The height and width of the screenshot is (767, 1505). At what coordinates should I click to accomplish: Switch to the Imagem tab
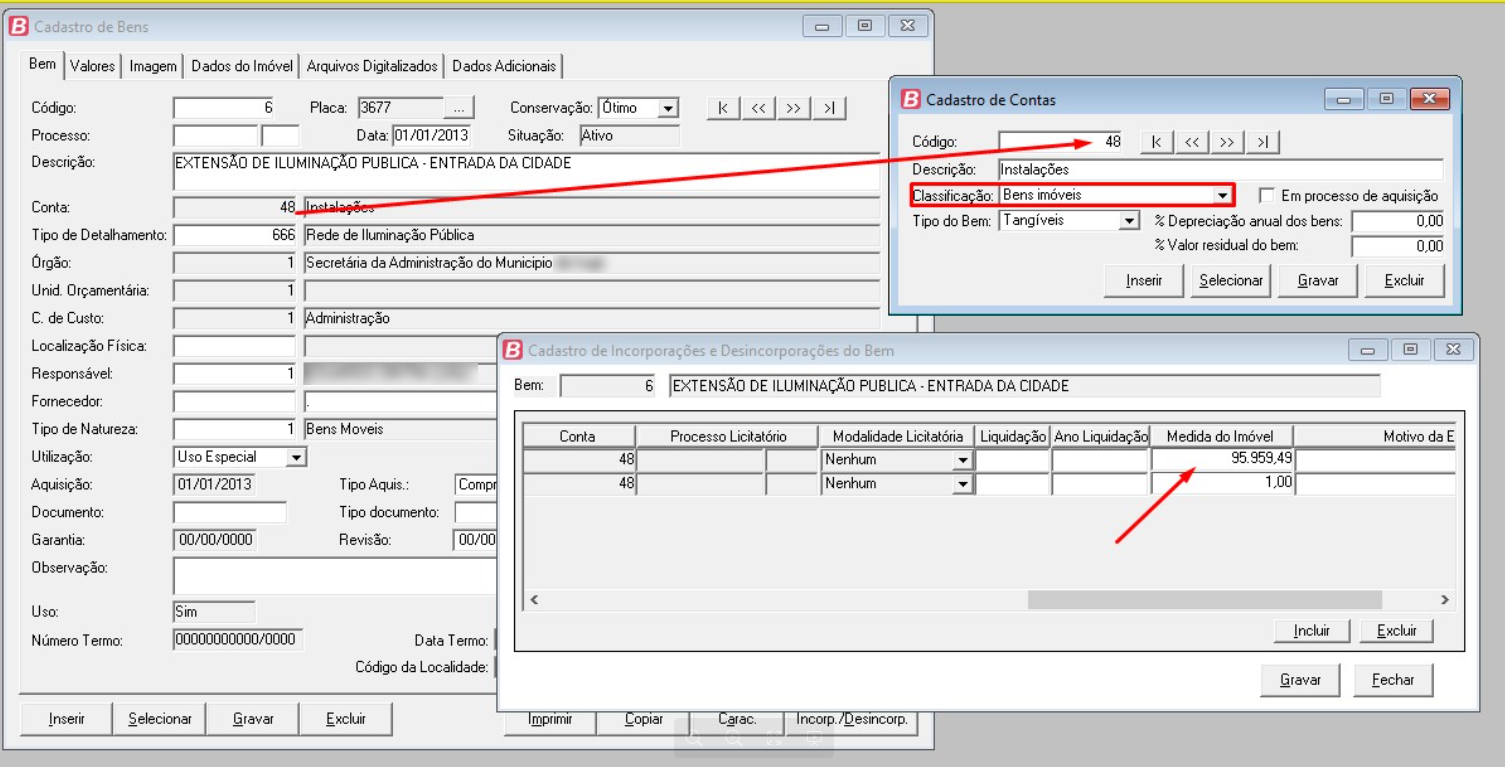[x=153, y=66]
